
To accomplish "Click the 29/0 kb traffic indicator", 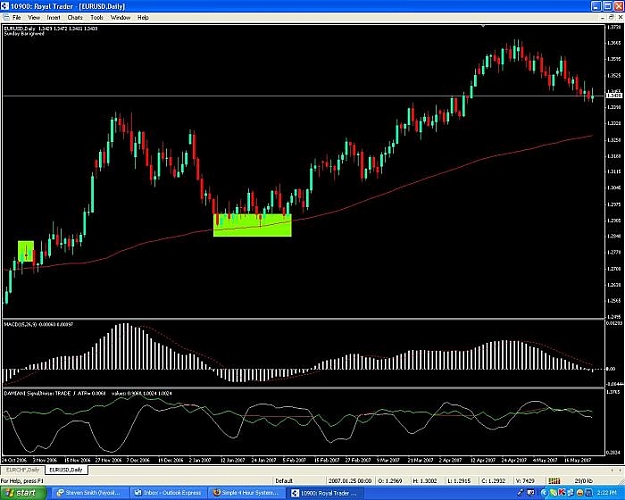I will coord(583,481).
